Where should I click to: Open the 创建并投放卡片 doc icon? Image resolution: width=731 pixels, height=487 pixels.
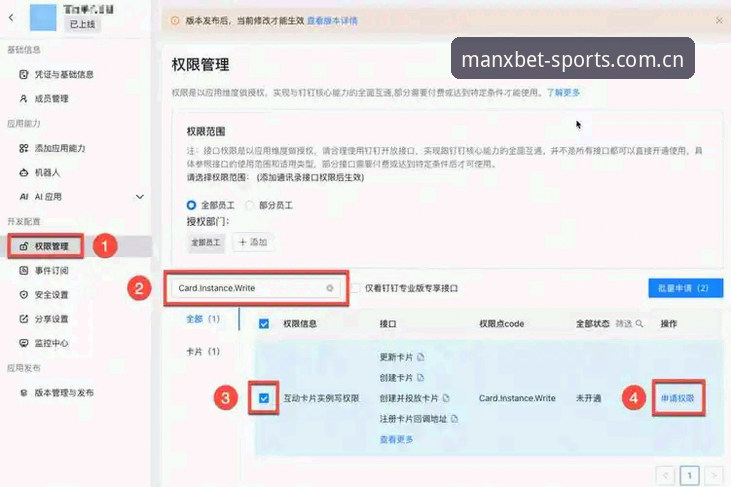click(446, 398)
